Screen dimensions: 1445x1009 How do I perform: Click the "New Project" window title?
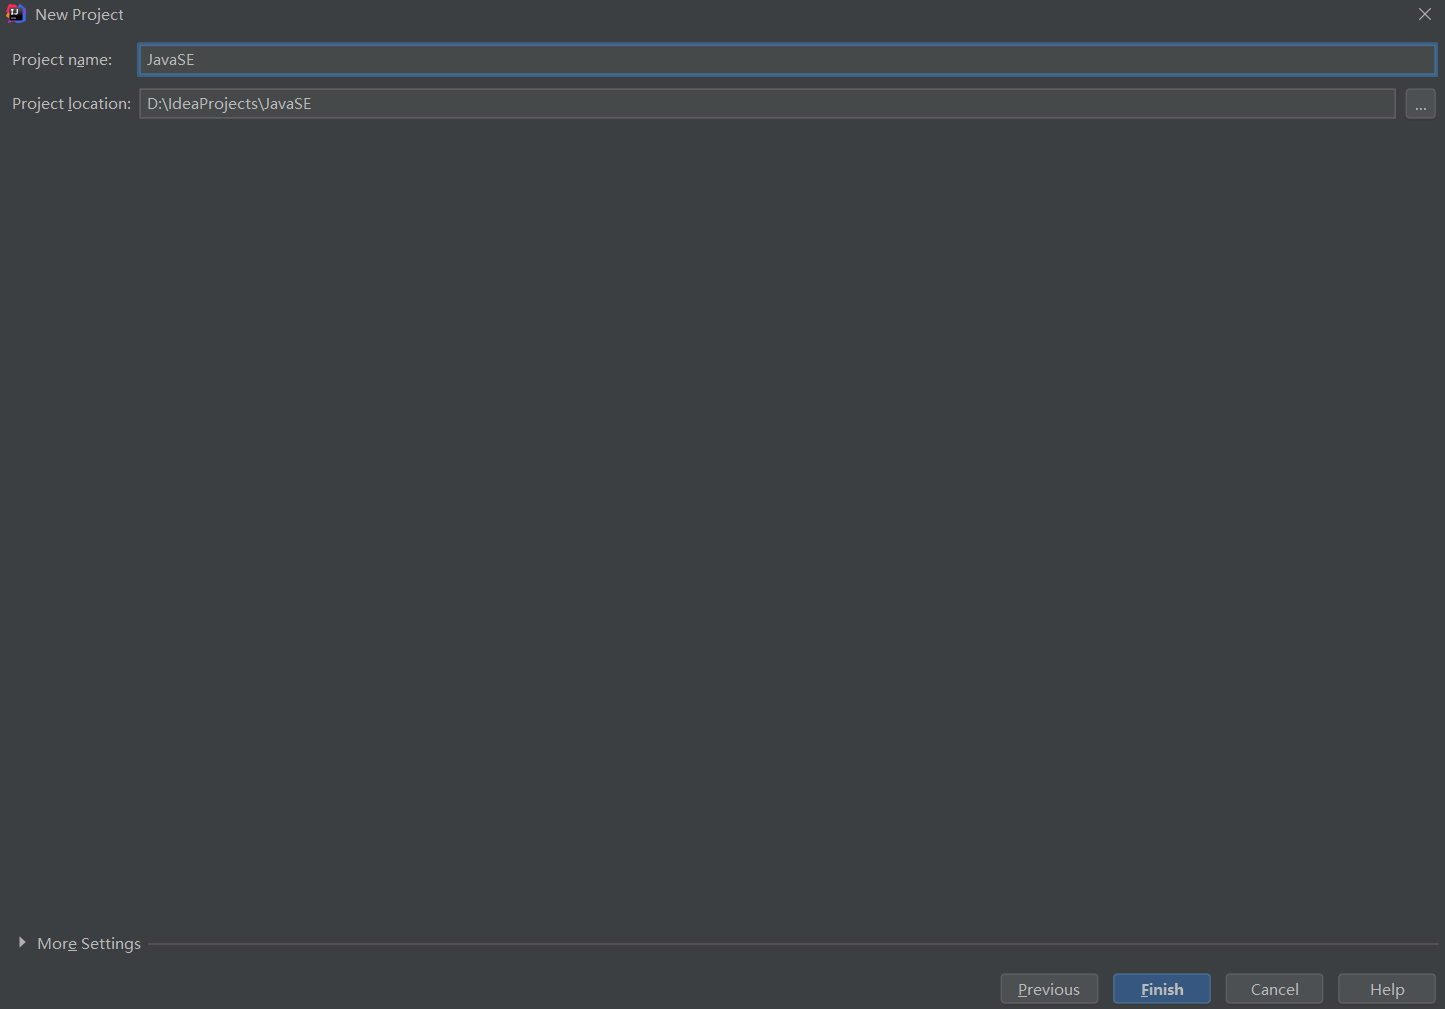point(79,15)
